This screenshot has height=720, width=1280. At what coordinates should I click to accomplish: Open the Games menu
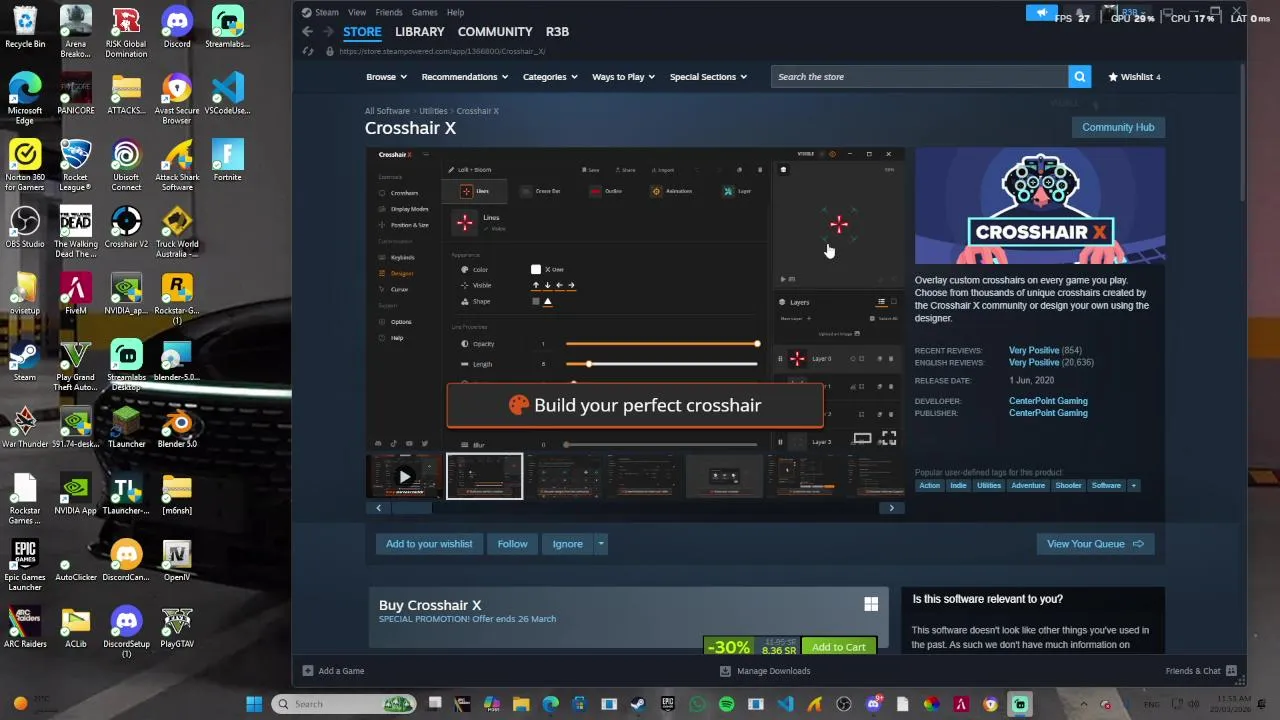(x=425, y=13)
